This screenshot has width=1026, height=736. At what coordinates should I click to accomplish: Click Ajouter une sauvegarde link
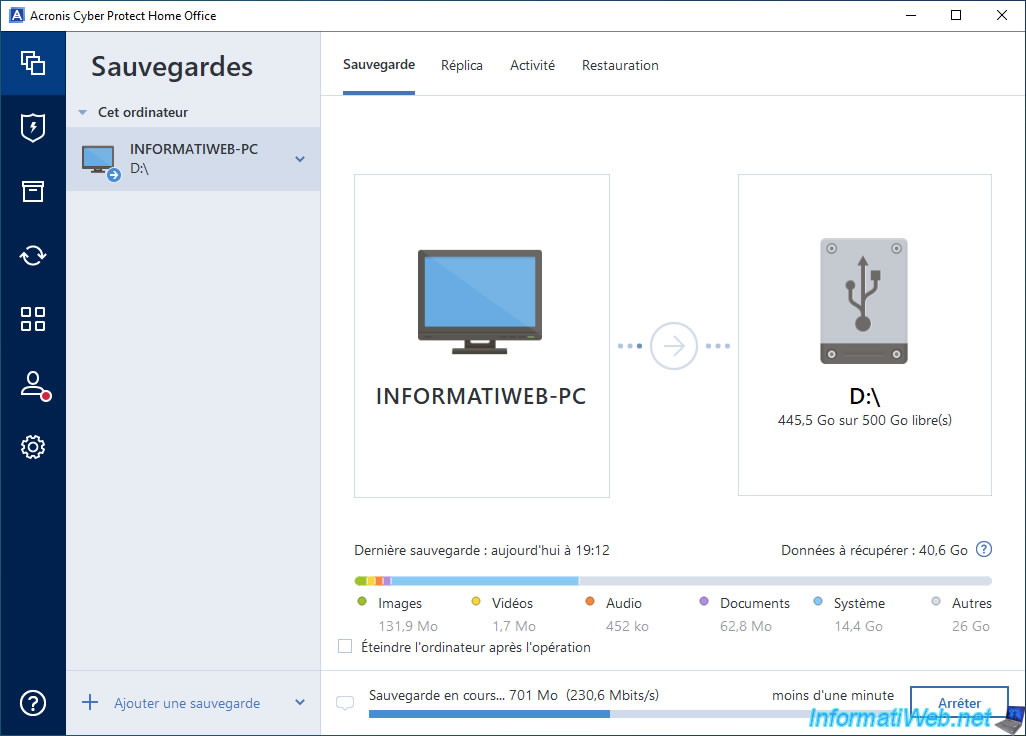pos(187,703)
